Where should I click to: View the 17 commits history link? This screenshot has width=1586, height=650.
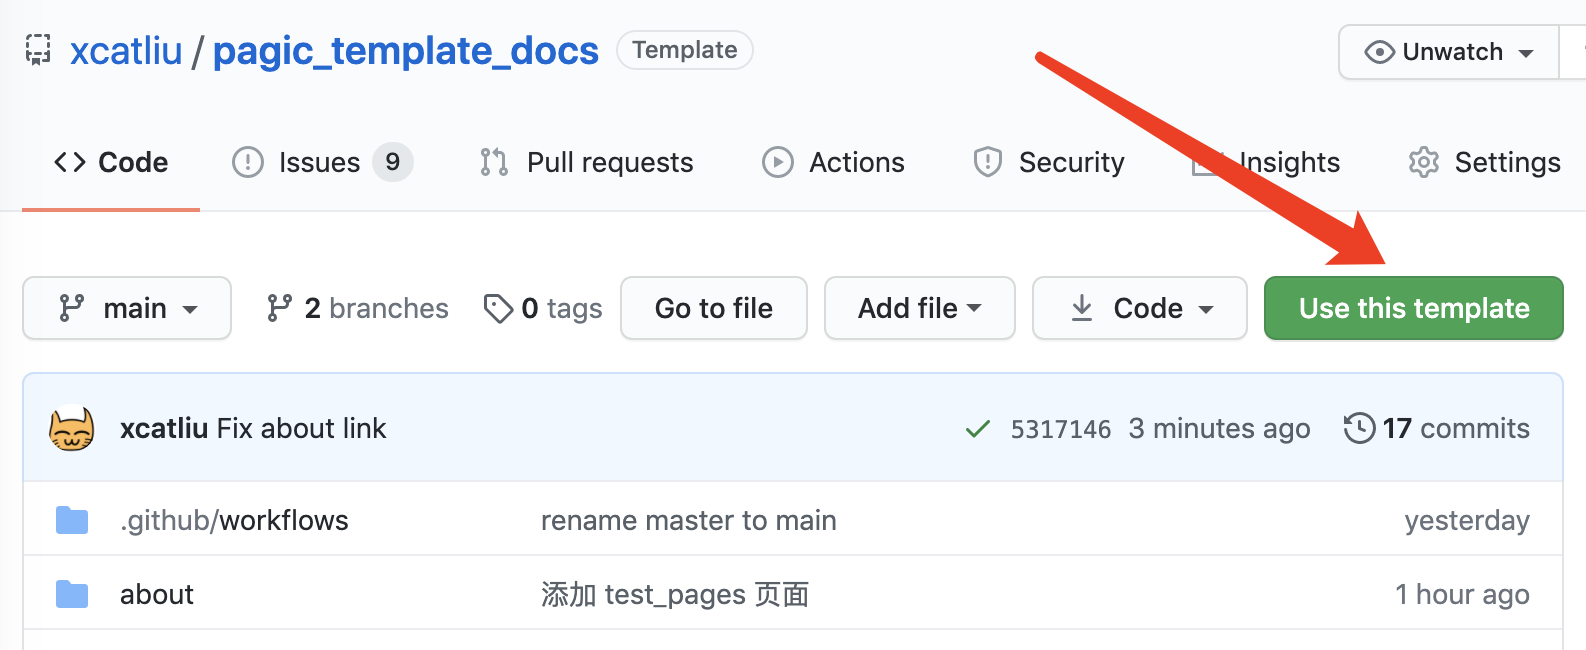[1437, 428]
